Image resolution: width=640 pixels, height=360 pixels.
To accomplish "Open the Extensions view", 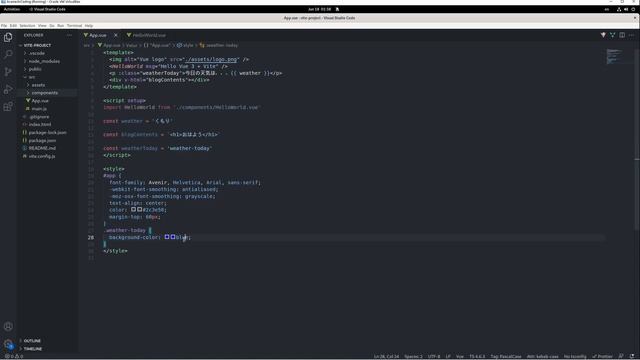I will (8, 107).
